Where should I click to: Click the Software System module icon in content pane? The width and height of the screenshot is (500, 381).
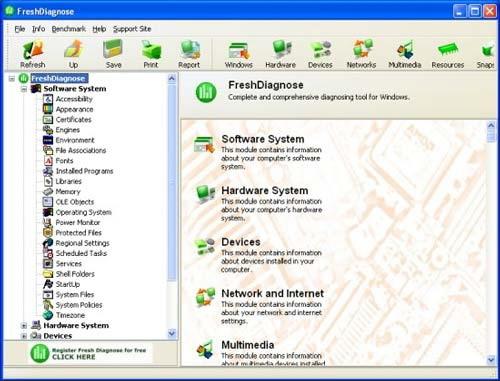204,145
